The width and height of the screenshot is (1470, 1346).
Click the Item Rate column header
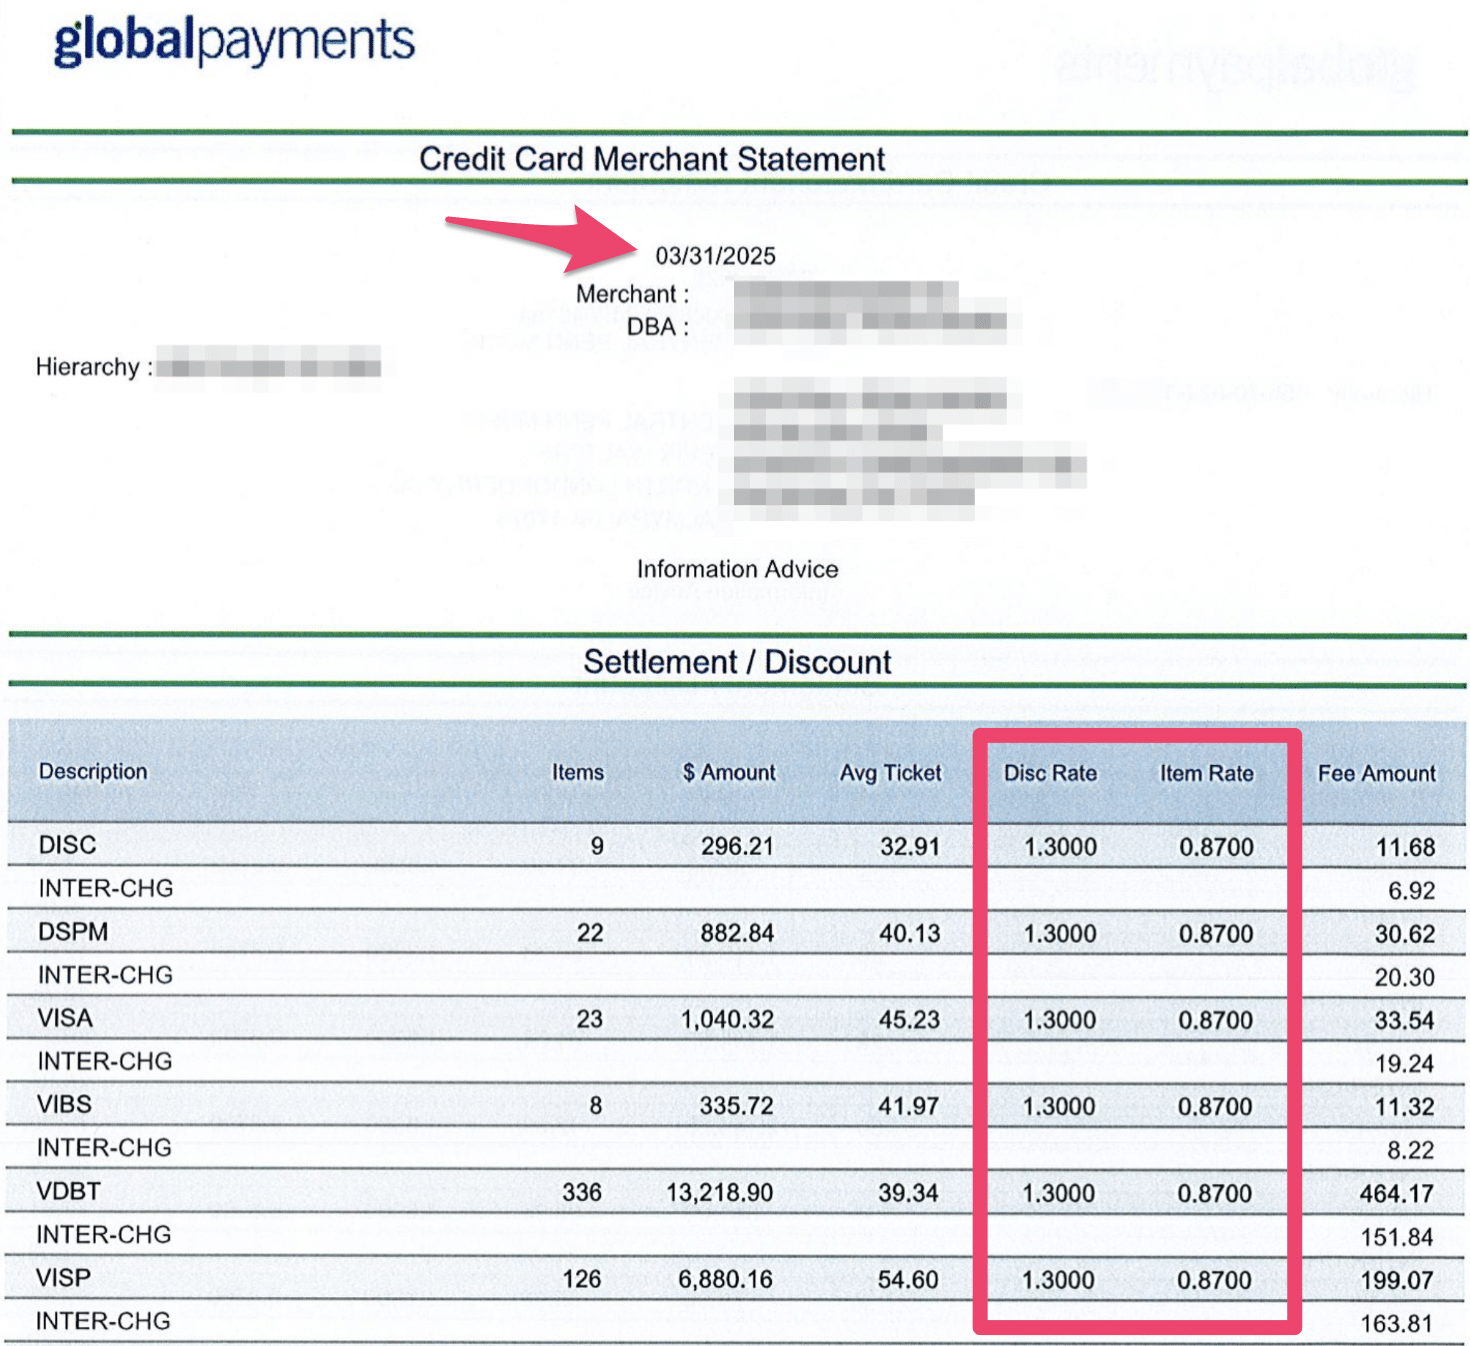pyautogui.click(x=1206, y=773)
